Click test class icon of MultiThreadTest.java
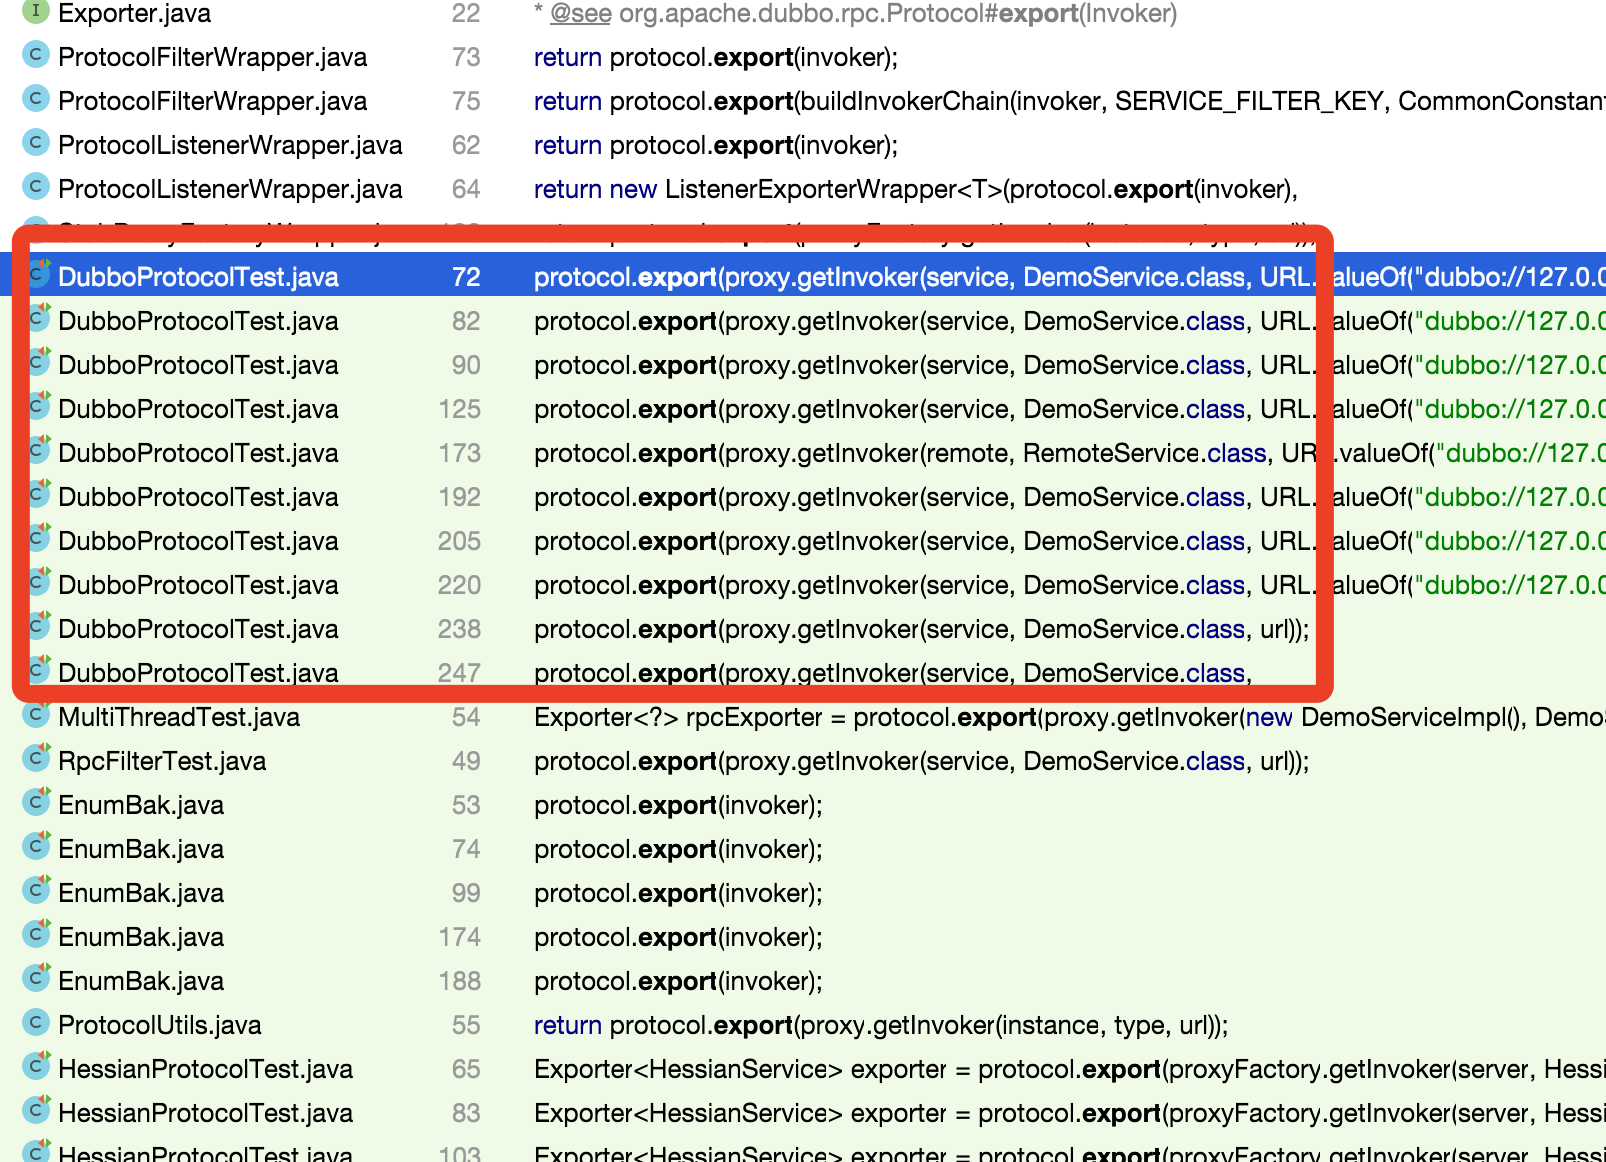This screenshot has height=1162, width=1606. (x=37, y=715)
